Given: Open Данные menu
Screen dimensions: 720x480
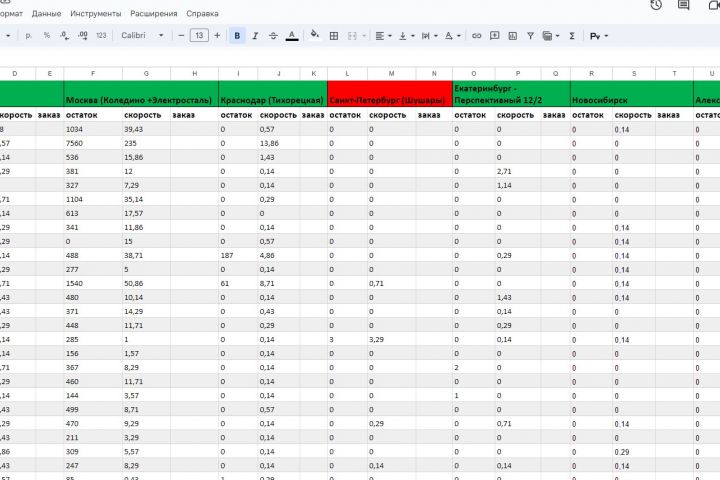Looking at the screenshot, I should (x=46, y=13).
